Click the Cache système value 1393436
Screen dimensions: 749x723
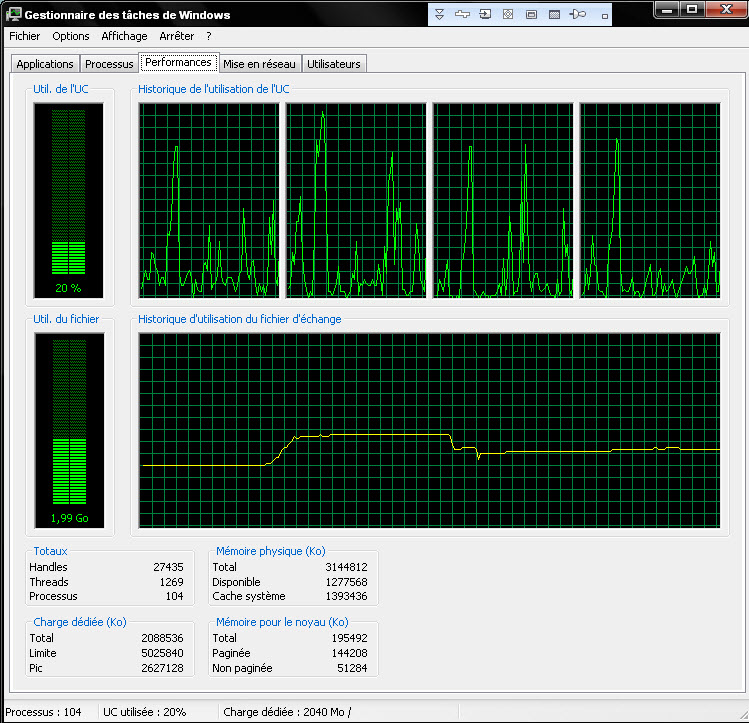(x=346, y=596)
